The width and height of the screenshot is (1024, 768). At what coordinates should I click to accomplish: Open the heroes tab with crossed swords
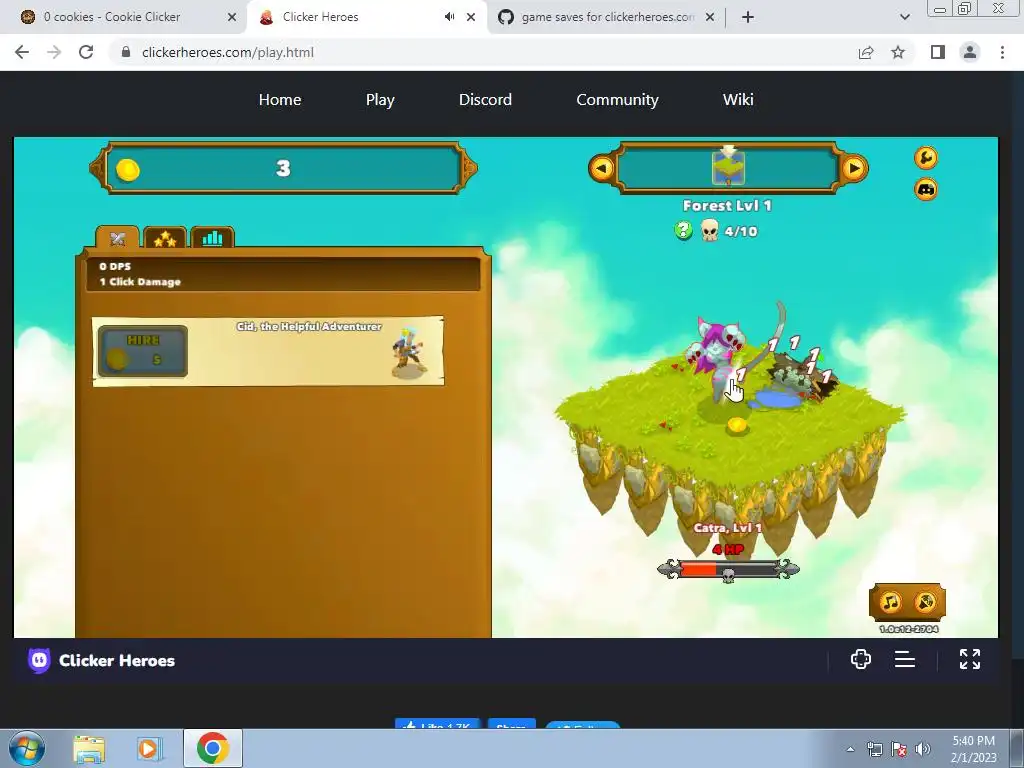point(118,238)
